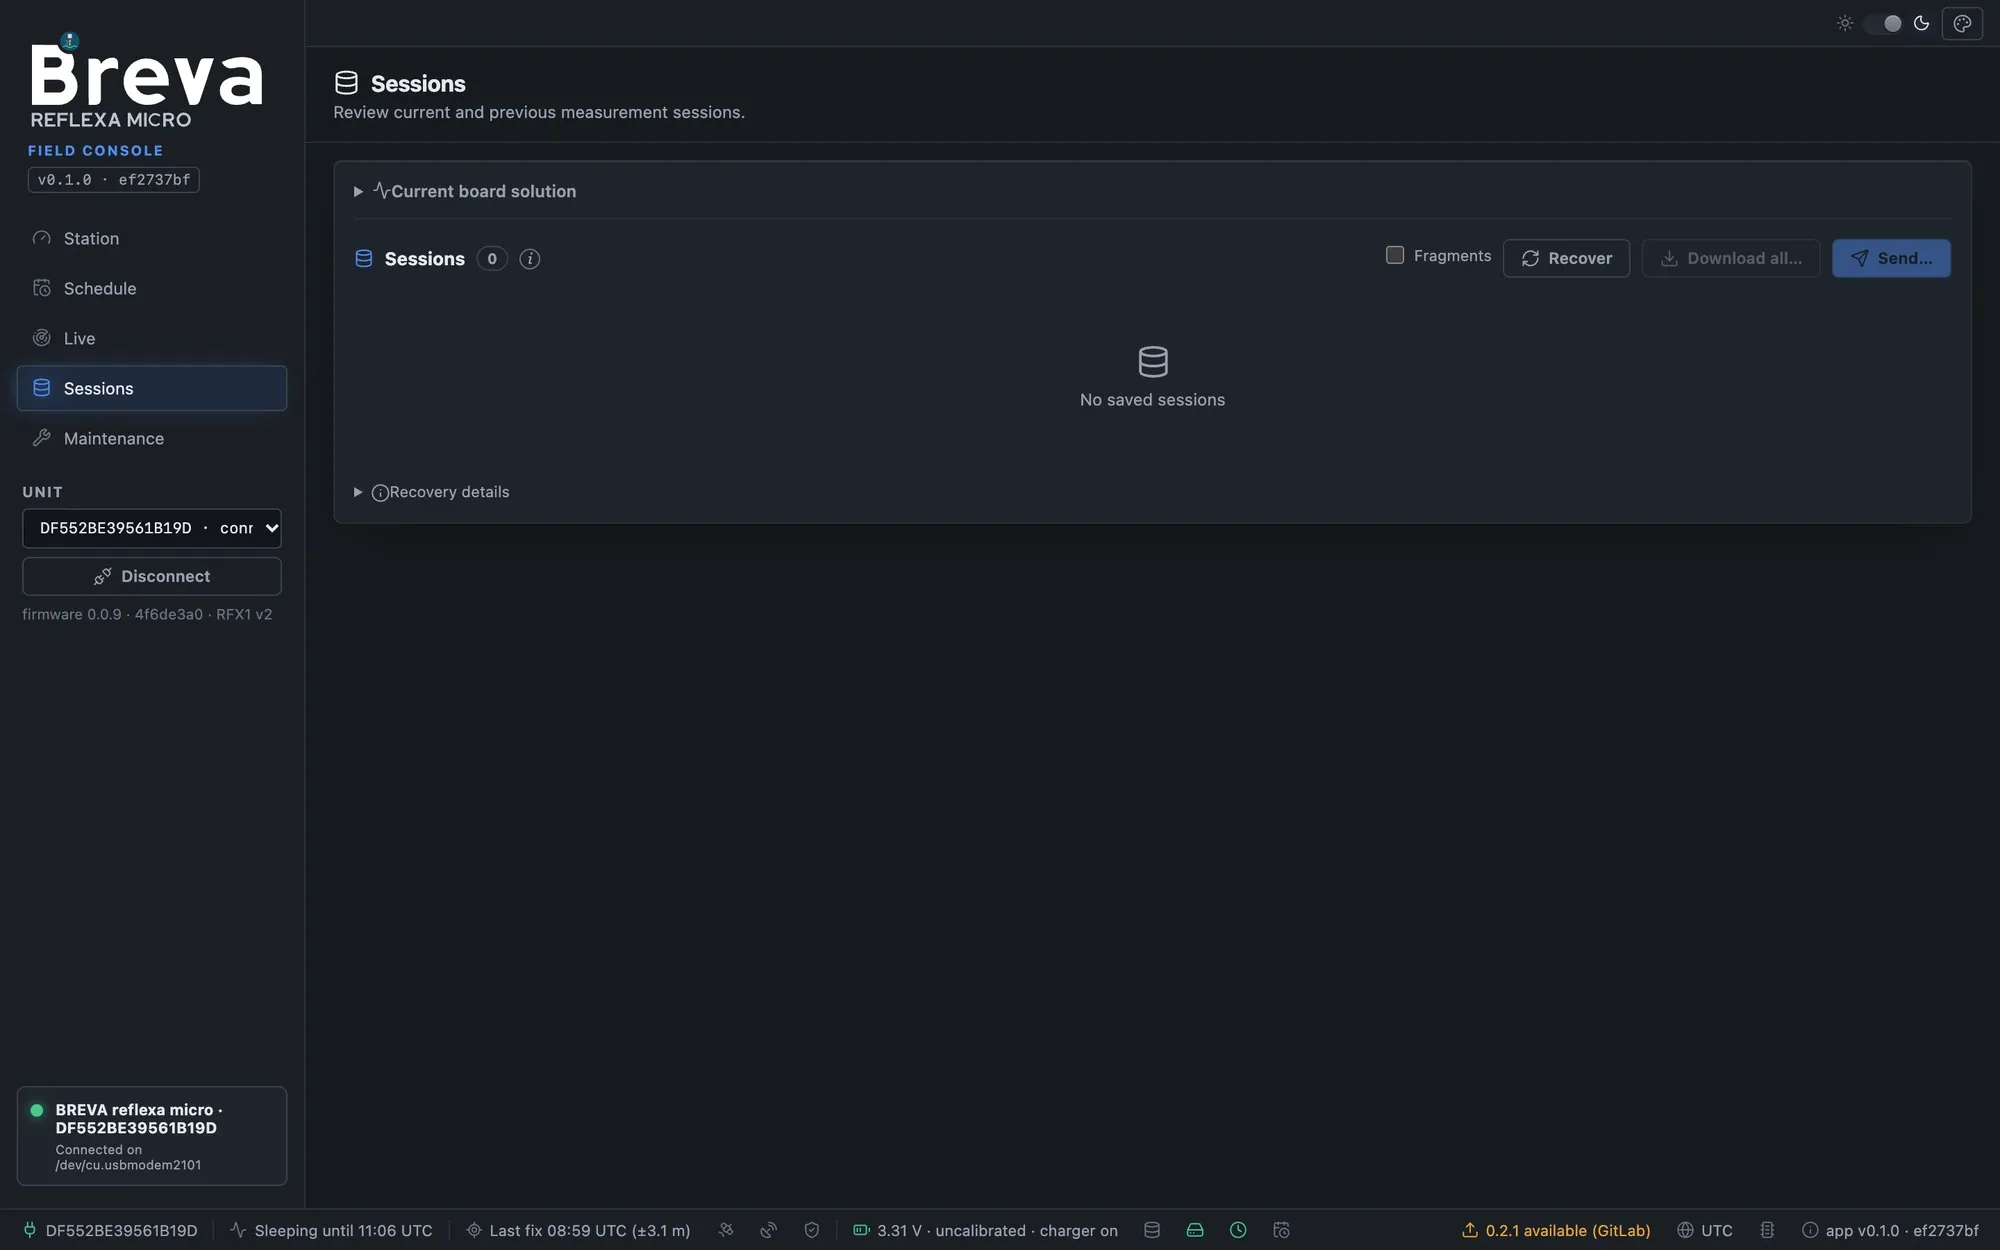The image size is (2000, 1250).
Task: Click the 3.31 V uncalibrated battery text
Action: coord(997,1230)
